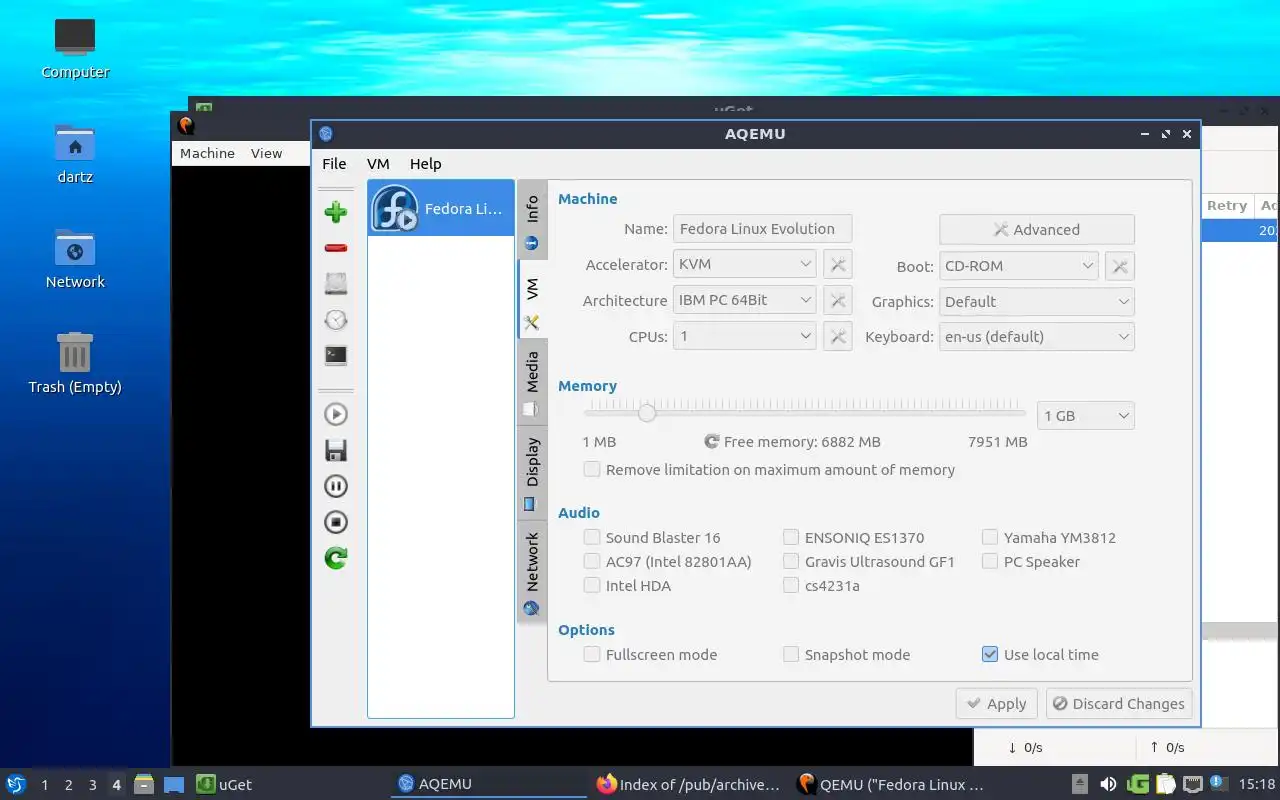The image size is (1280, 800).
Task: Open the 1 GB memory size dropdown
Action: coord(1086,415)
